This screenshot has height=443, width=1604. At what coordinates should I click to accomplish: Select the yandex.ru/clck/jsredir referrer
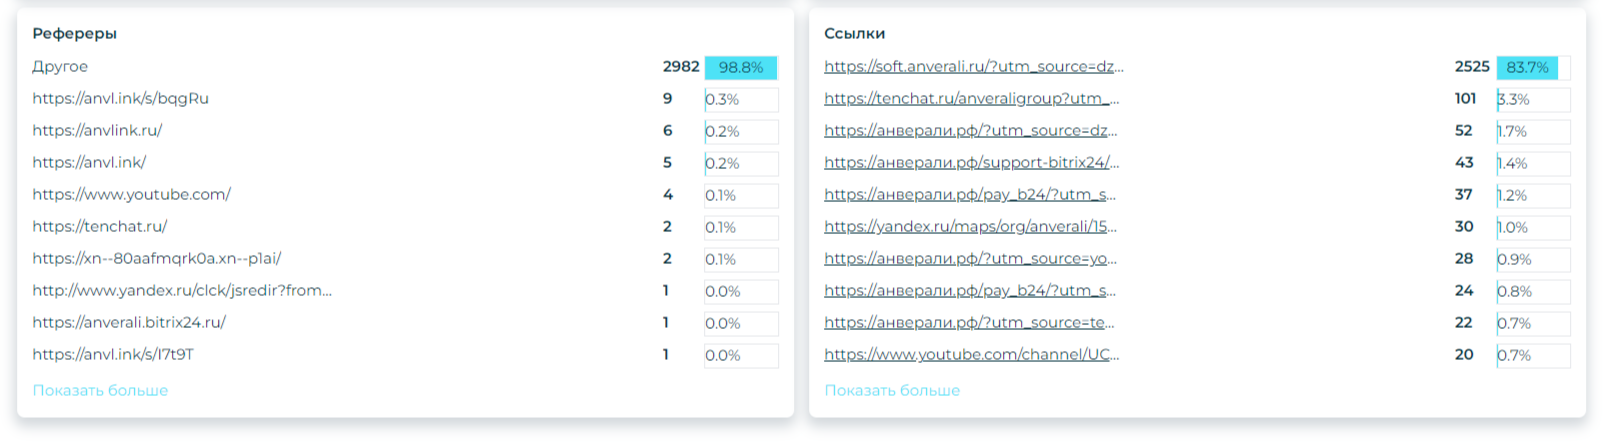pyautogui.click(x=181, y=291)
